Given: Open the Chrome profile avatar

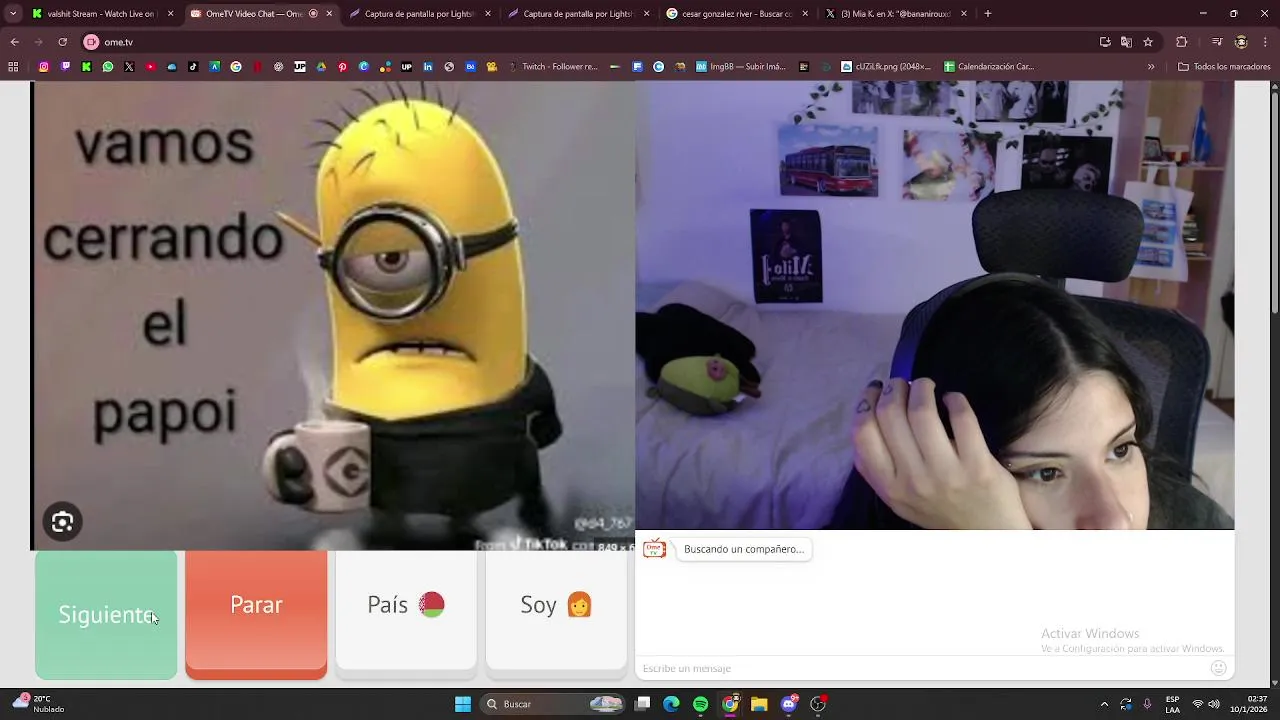Looking at the screenshot, I should (1241, 42).
